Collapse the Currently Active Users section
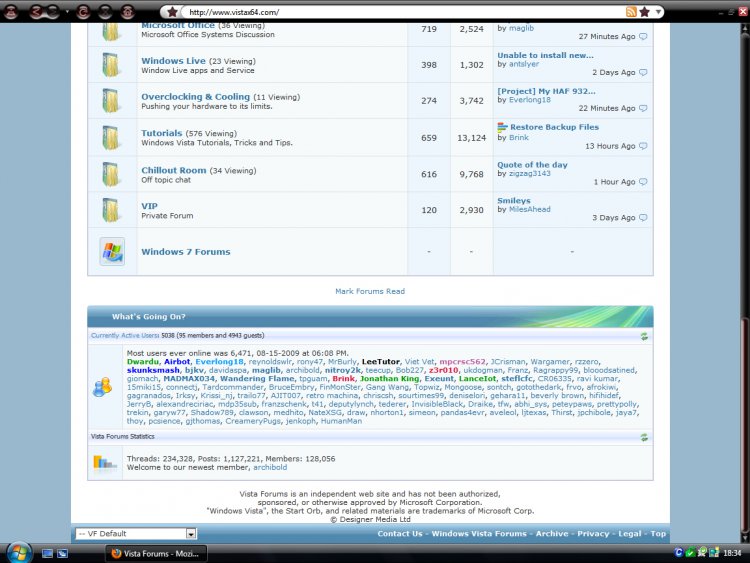750x563 pixels. (x=644, y=336)
